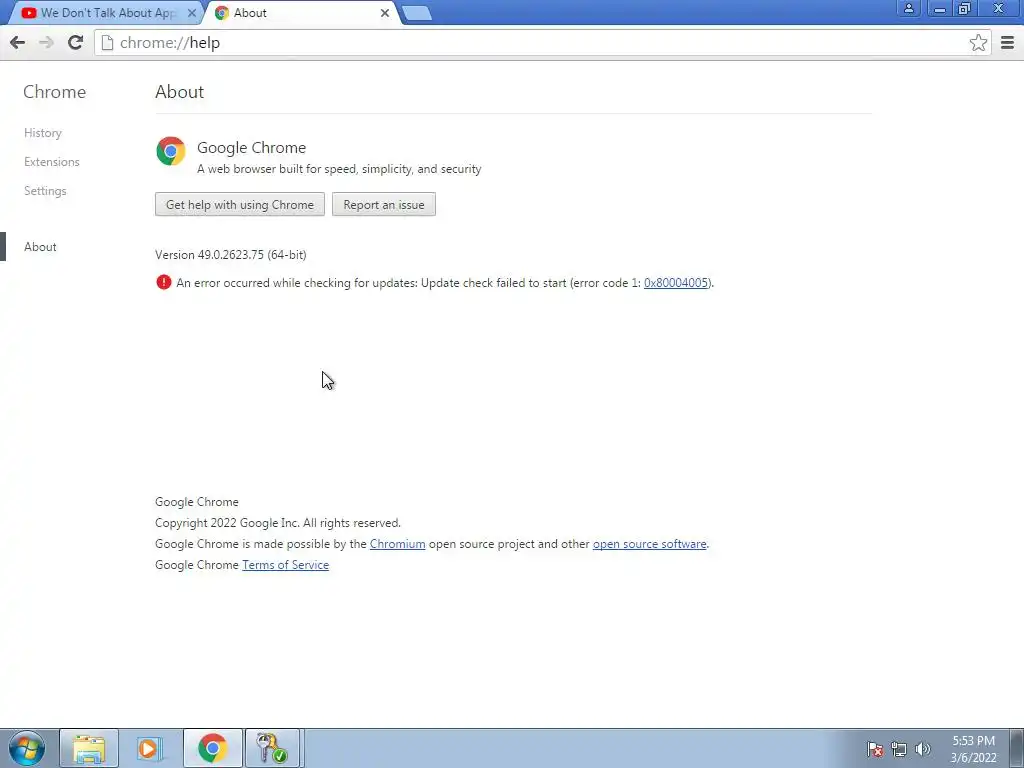Open a new tab
The image size is (1024, 768).
click(x=416, y=13)
